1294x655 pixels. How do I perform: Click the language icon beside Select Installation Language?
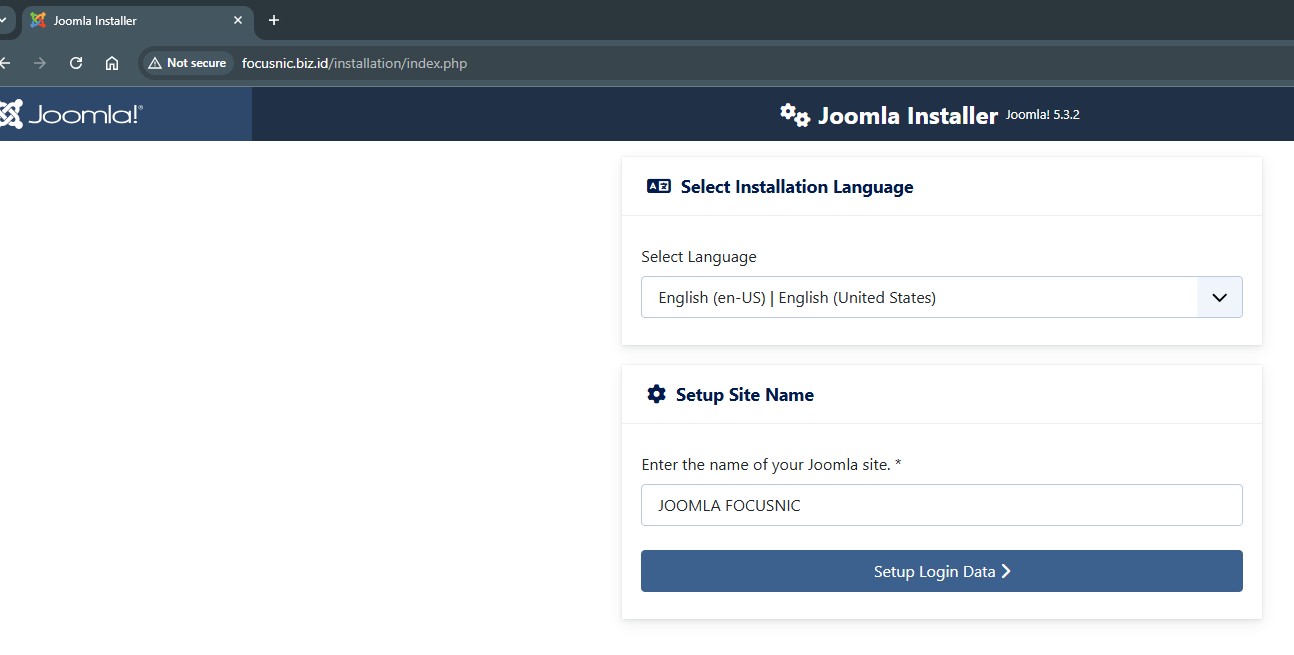(659, 186)
